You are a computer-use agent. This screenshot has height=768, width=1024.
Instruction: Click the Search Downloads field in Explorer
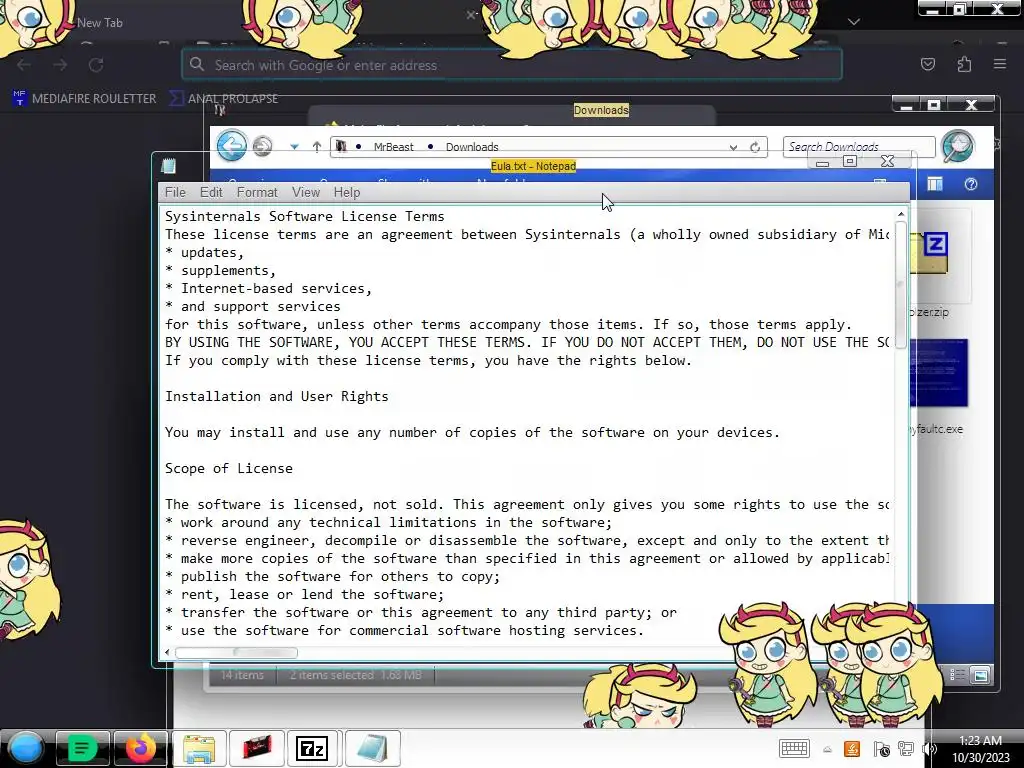[x=859, y=146]
